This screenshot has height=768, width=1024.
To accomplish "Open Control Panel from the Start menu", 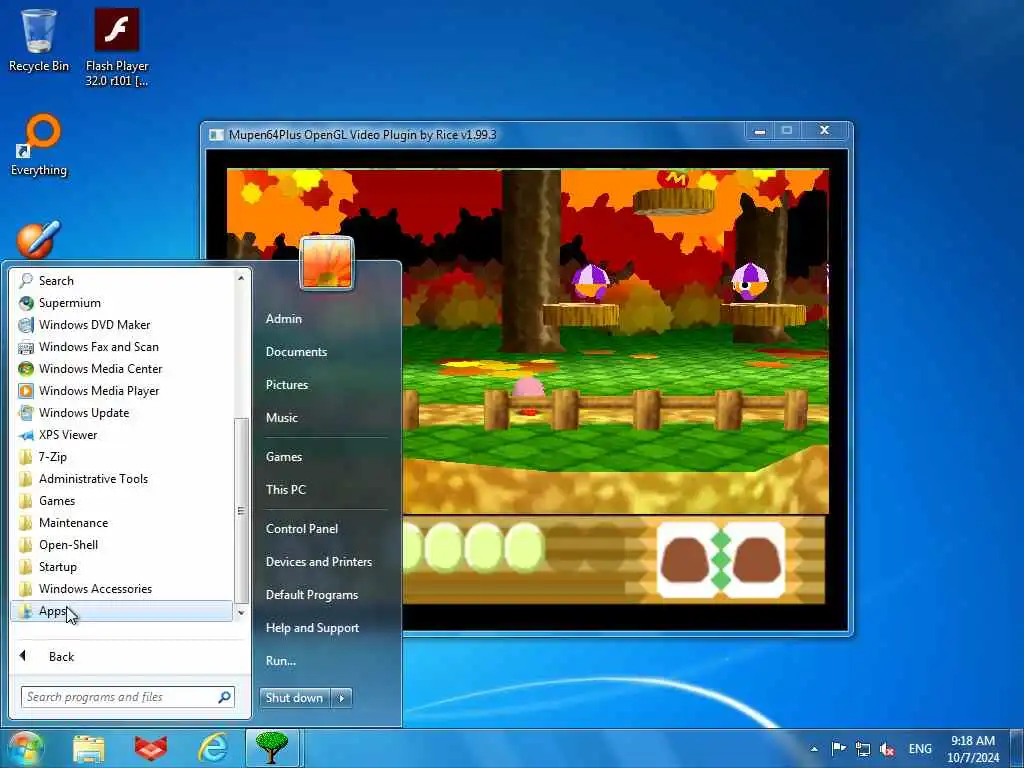I will (302, 529).
